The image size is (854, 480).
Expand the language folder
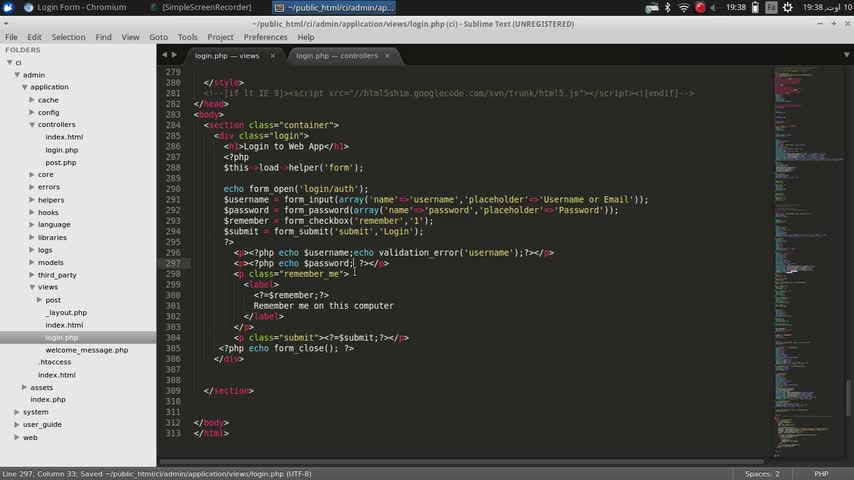[x=32, y=224]
